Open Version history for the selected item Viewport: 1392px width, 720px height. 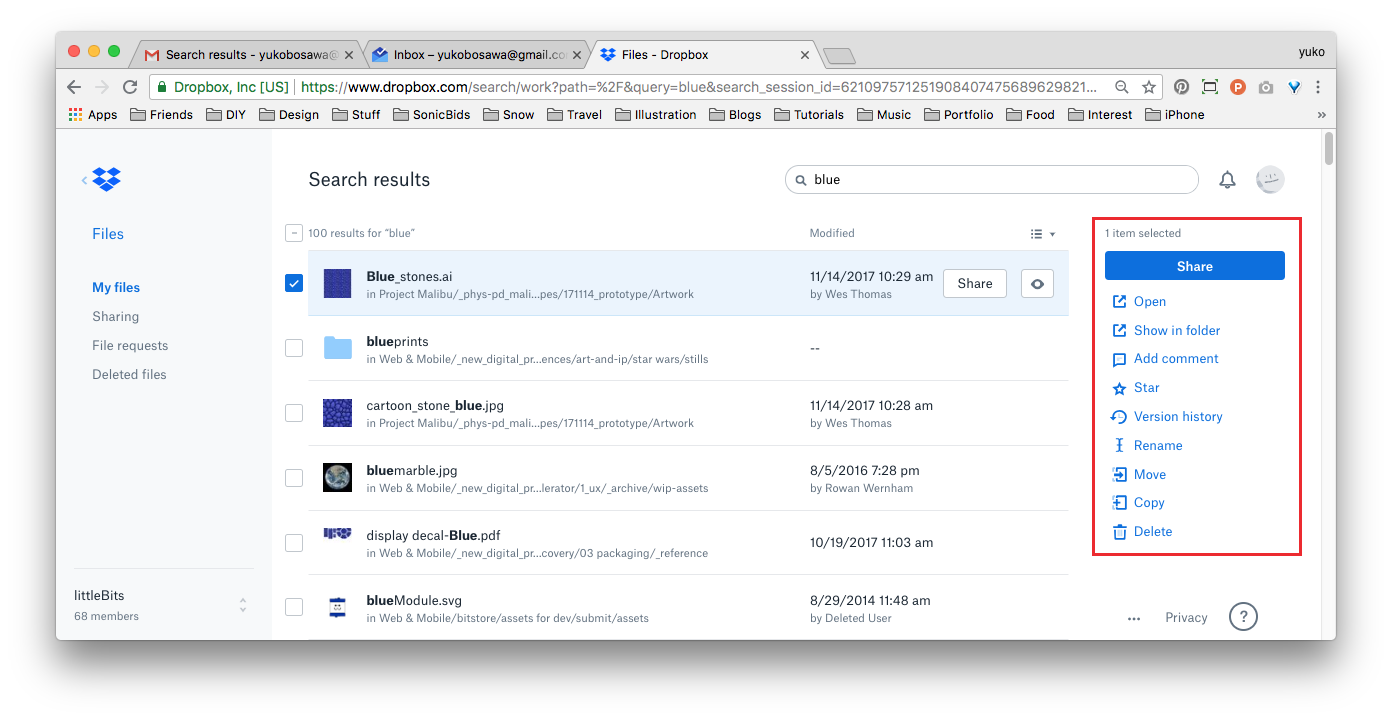(x=1178, y=416)
